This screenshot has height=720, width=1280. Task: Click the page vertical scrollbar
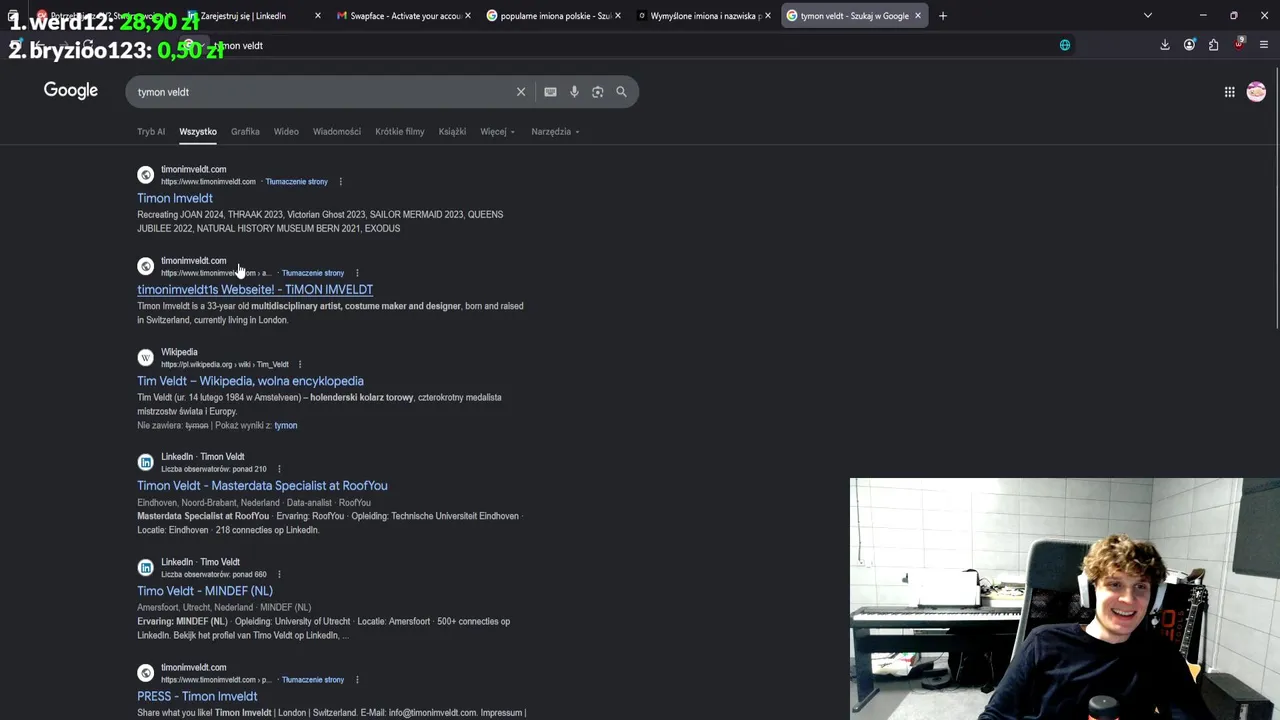1276,200
